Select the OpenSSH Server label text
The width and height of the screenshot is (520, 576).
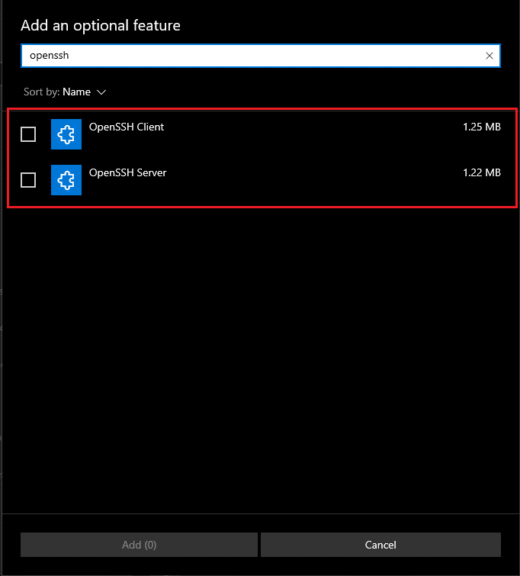point(127,173)
